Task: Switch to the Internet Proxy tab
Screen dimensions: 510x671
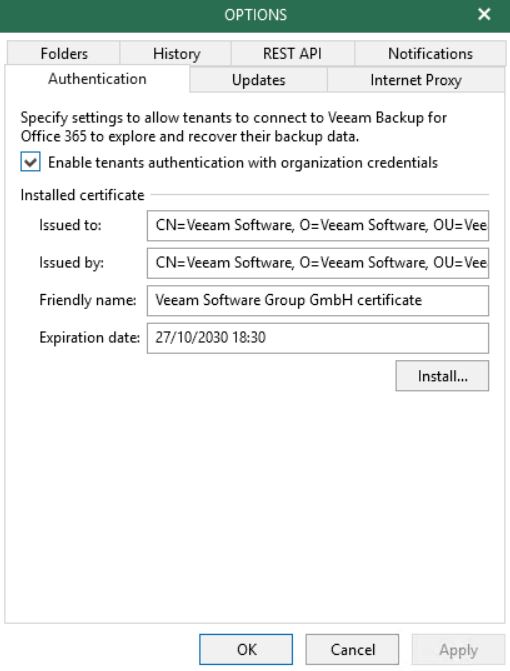Action: click(x=415, y=80)
